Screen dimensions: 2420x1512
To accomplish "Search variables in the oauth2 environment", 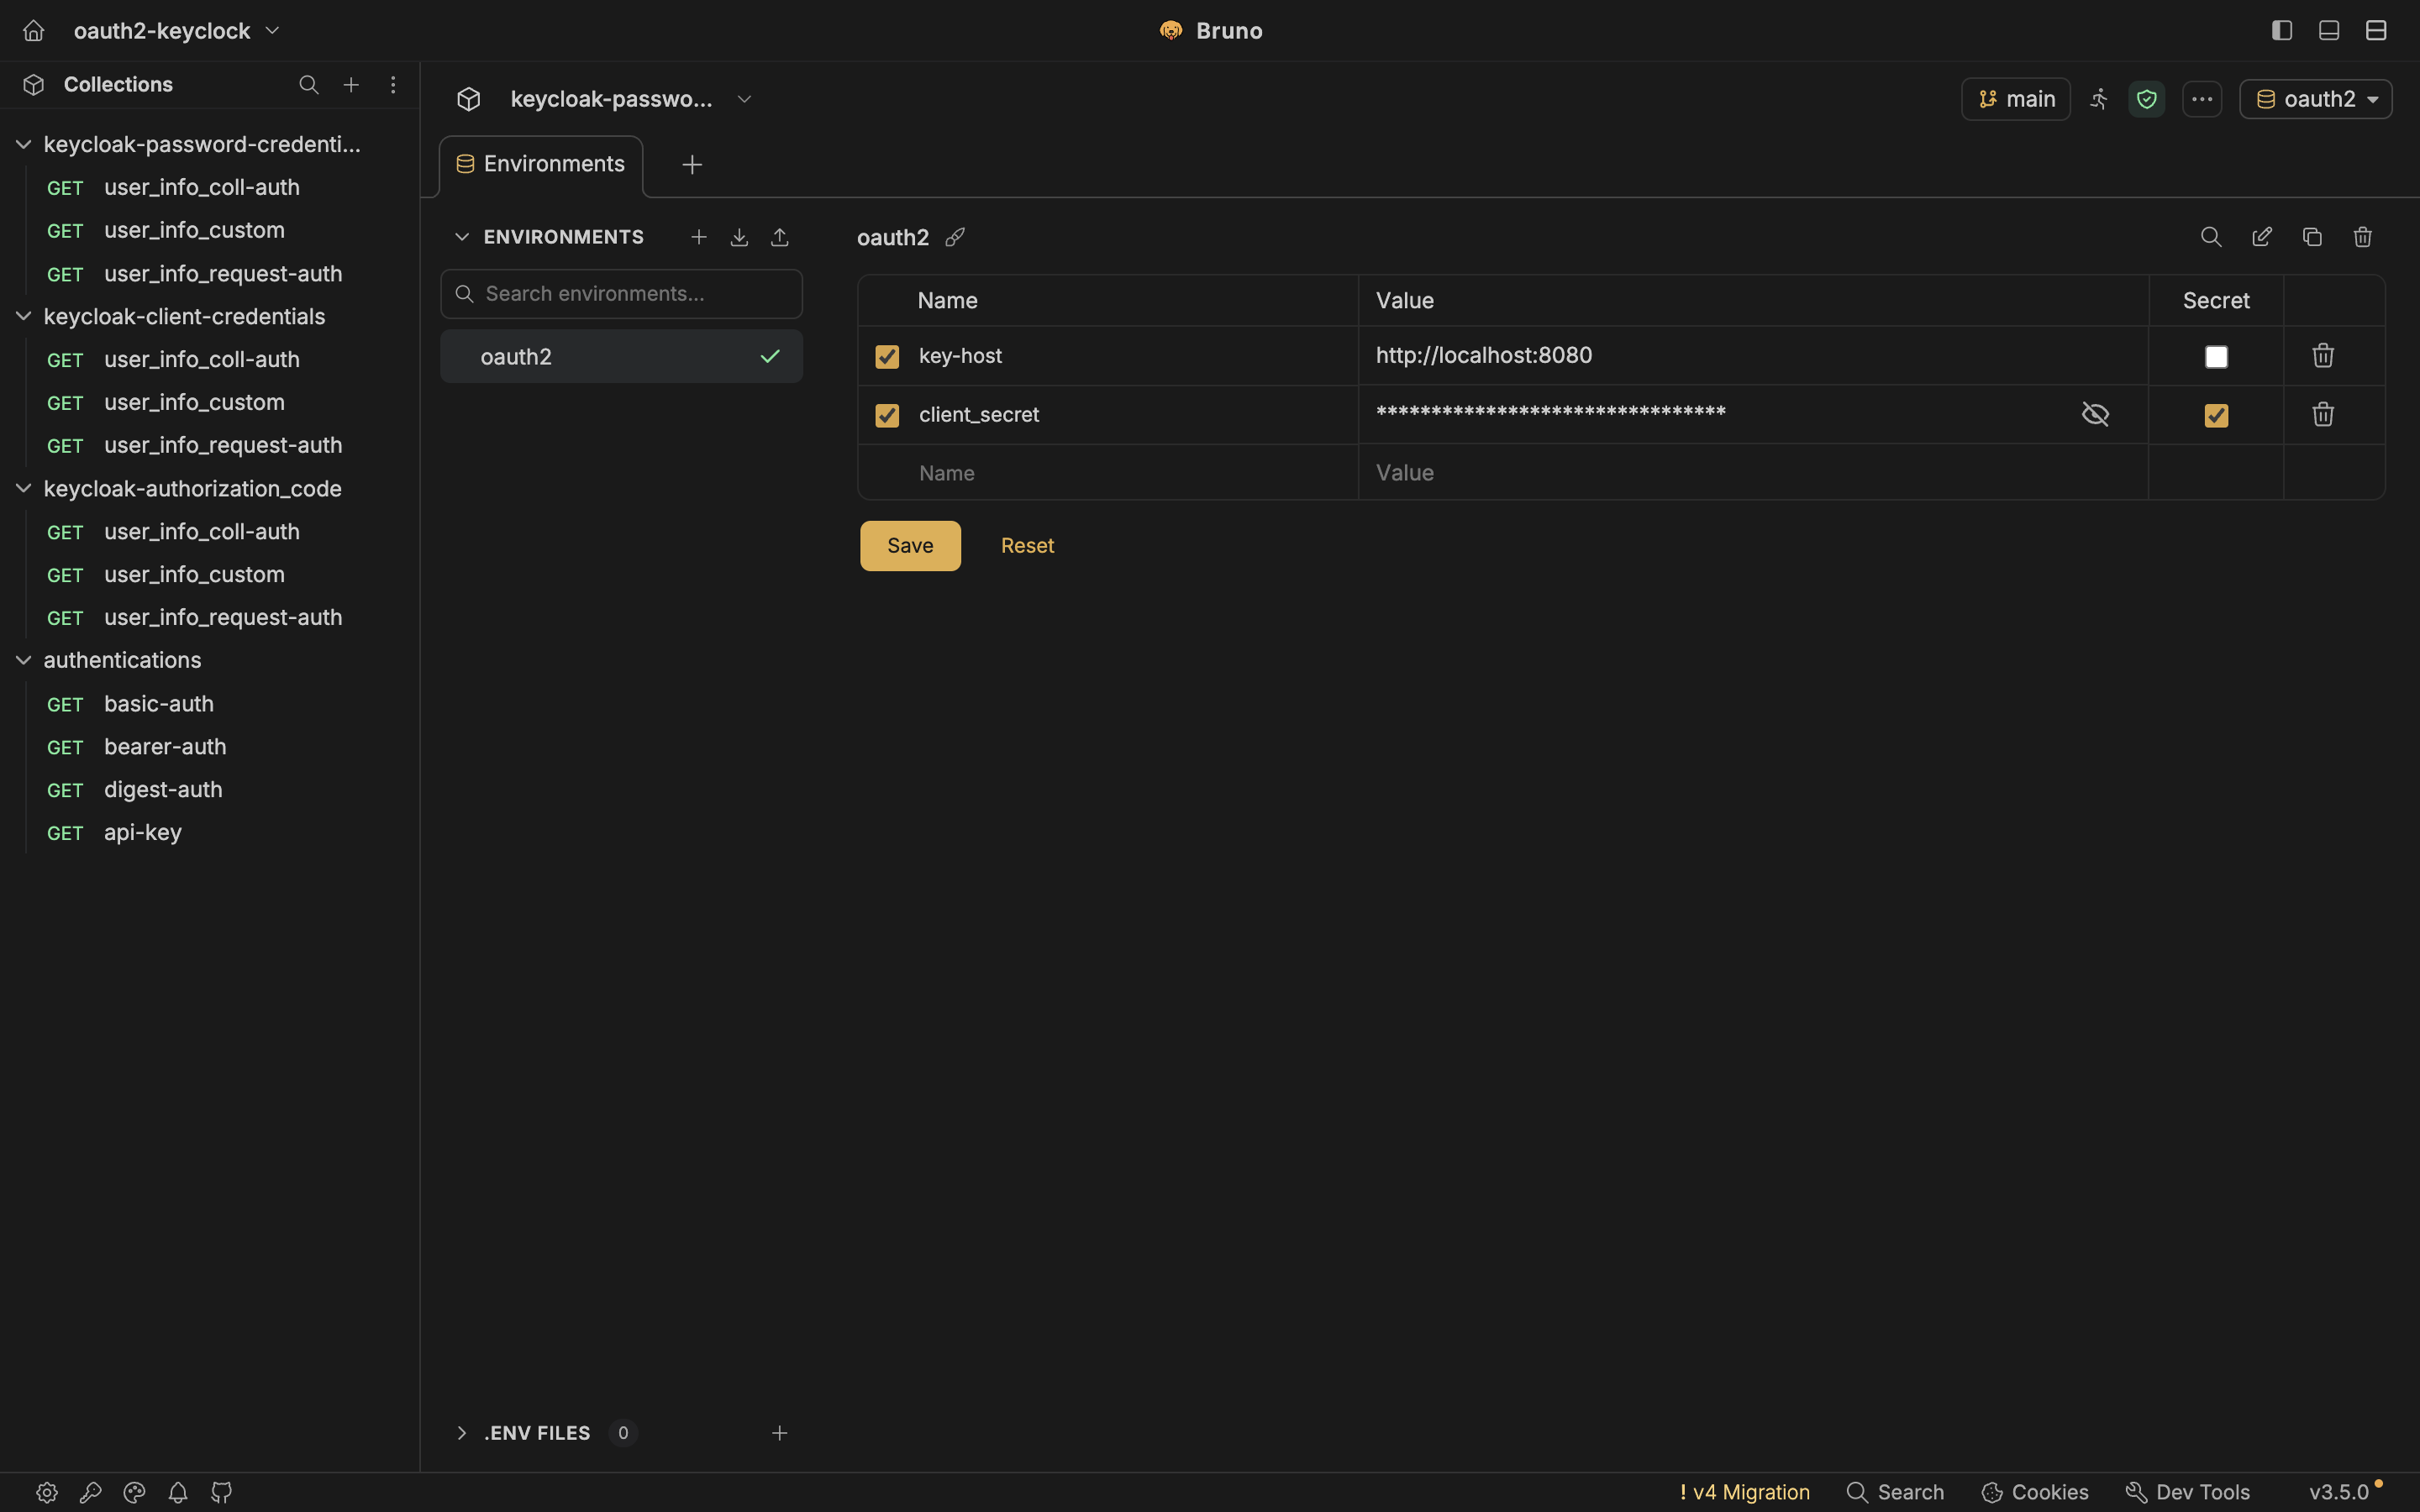I will point(2211,237).
